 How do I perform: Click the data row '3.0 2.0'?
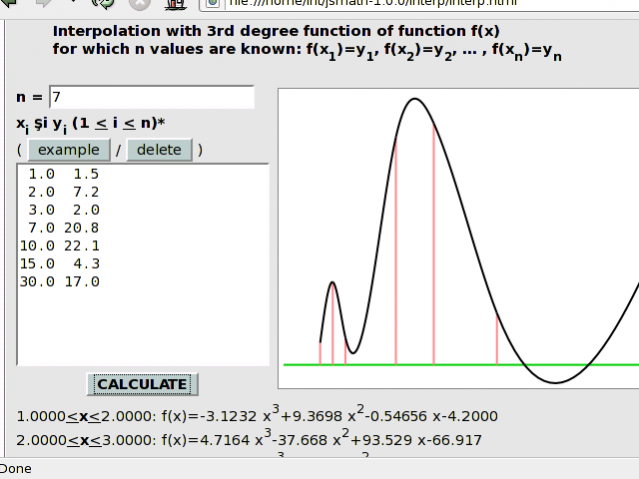click(64, 210)
